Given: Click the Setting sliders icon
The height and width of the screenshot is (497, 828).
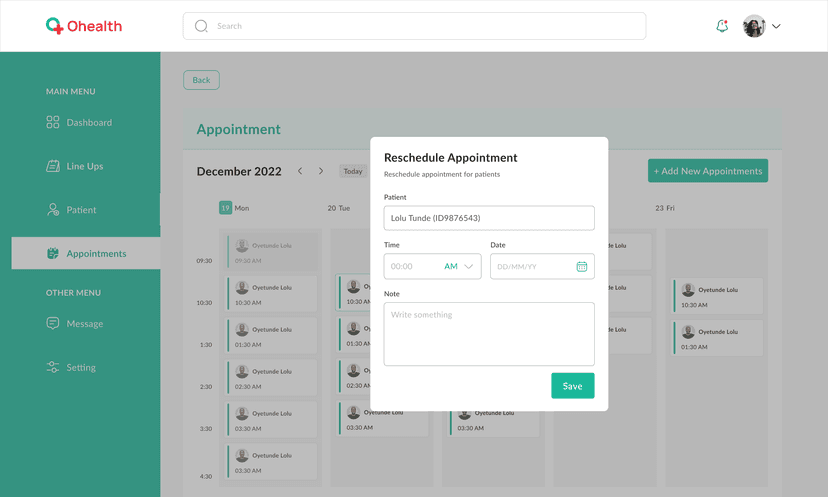Looking at the screenshot, I should point(53,368).
